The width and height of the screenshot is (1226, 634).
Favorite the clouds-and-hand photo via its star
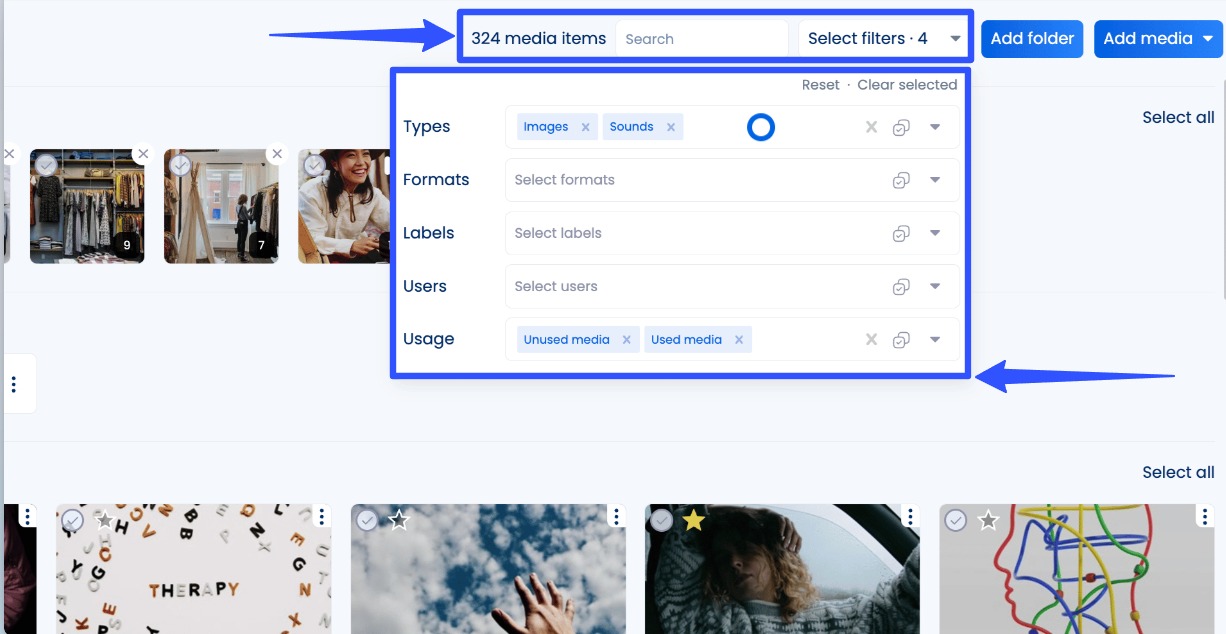[x=399, y=519]
